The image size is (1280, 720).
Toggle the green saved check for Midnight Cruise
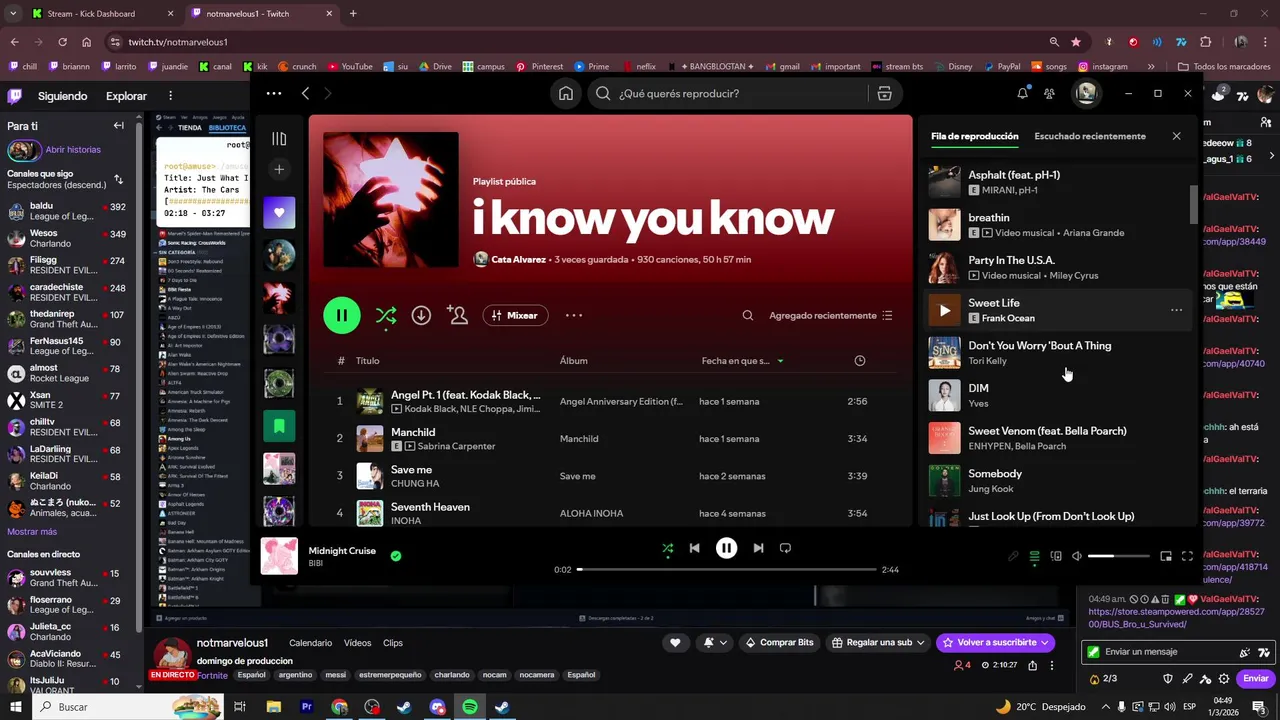coord(396,556)
